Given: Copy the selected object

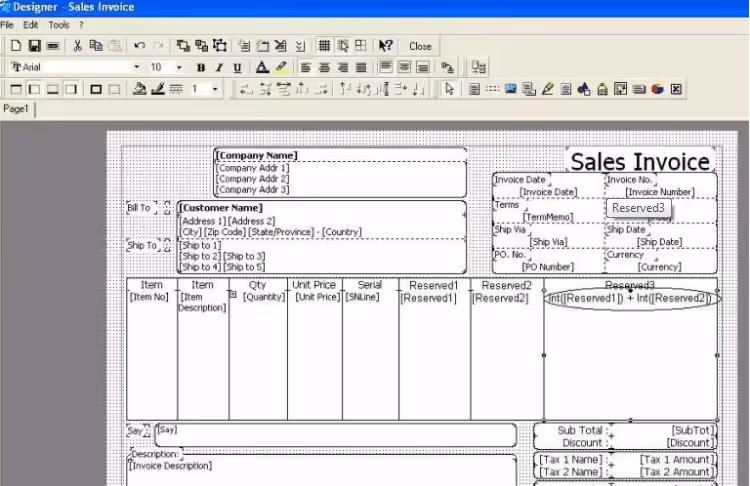Looking at the screenshot, I should (x=96, y=46).
